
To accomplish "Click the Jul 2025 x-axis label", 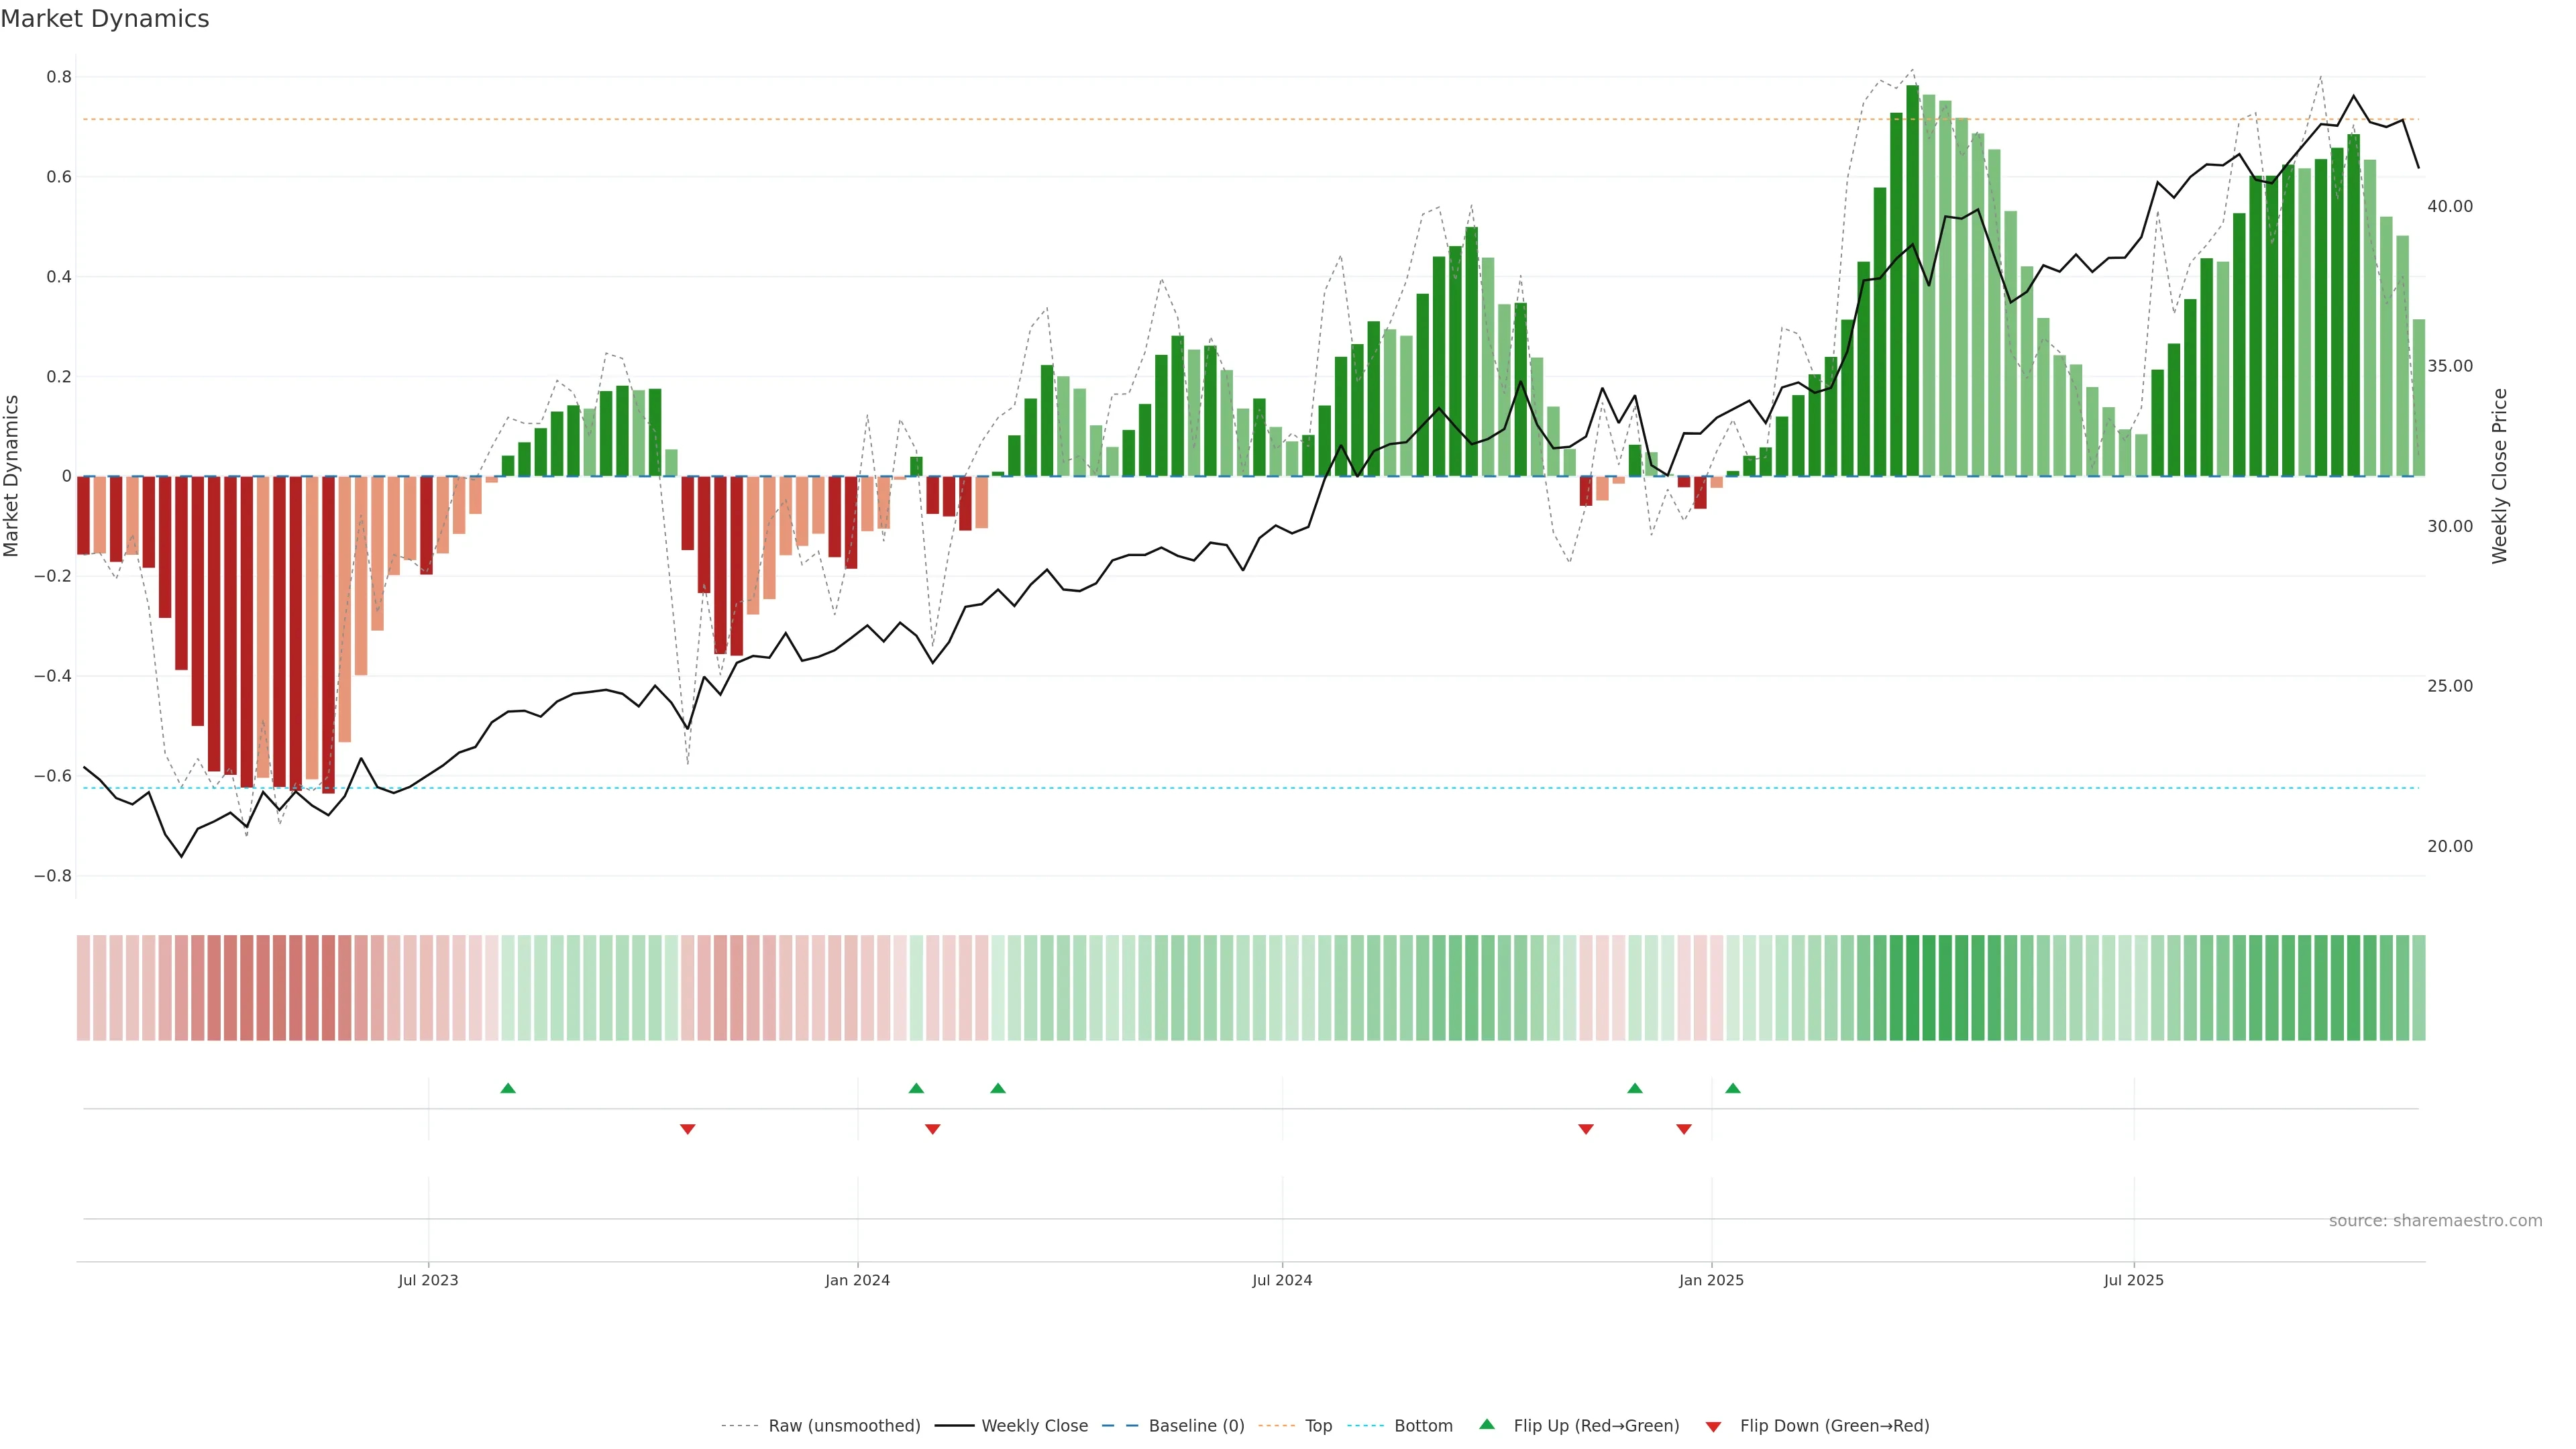I will tap(2133, 1280).
